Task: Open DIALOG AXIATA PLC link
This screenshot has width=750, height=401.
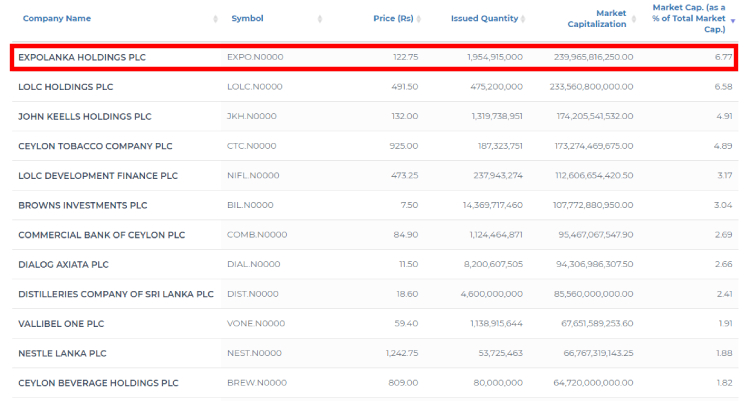Action: (x=63, y=265)
